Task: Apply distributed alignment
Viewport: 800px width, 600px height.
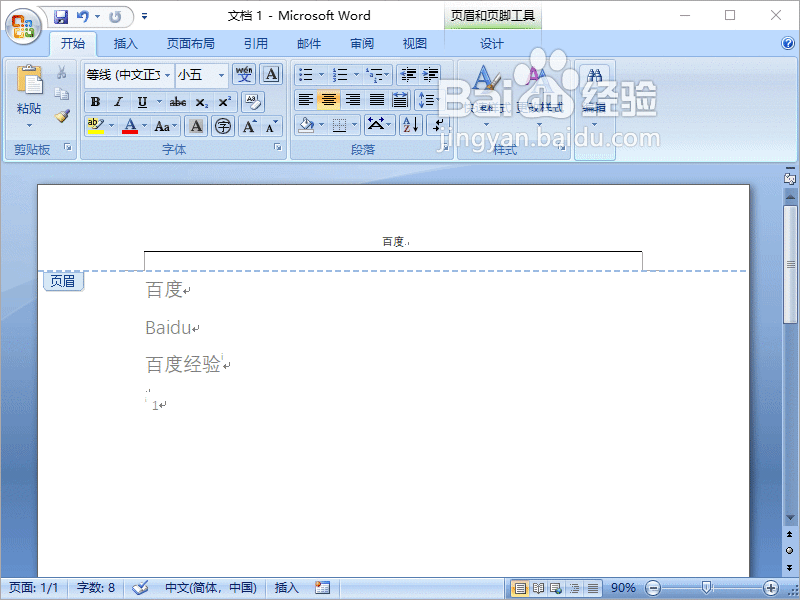Action: coord(401,99)
